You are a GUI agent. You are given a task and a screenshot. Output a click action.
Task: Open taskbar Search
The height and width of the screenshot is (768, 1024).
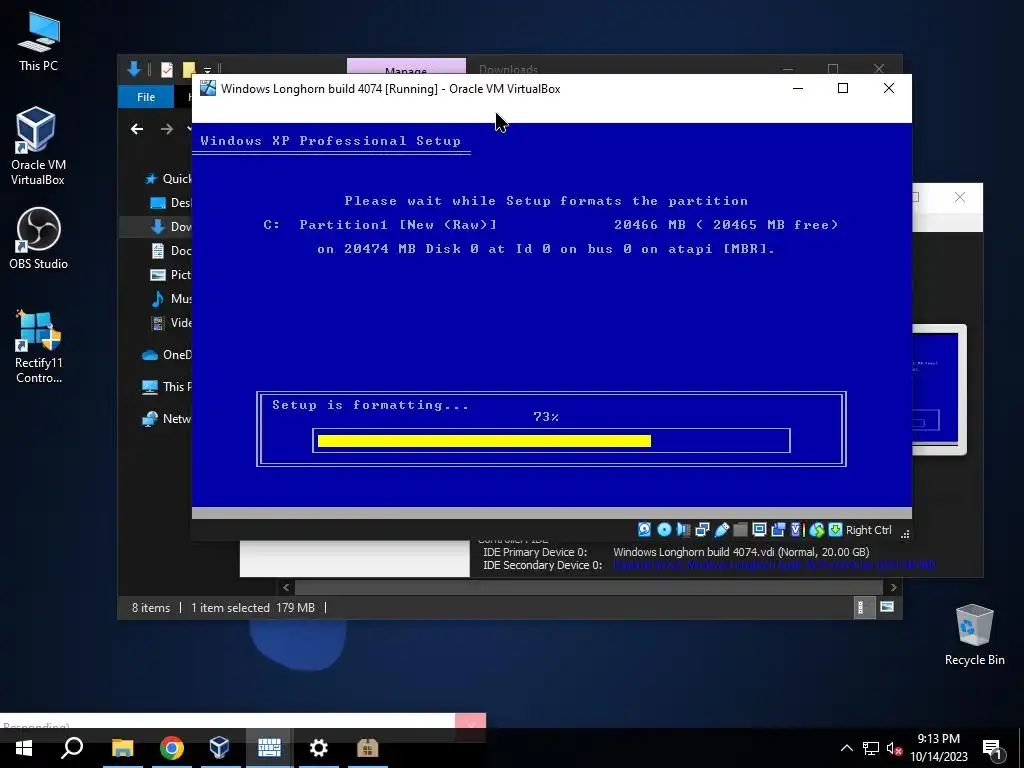[x=72, y=748]
